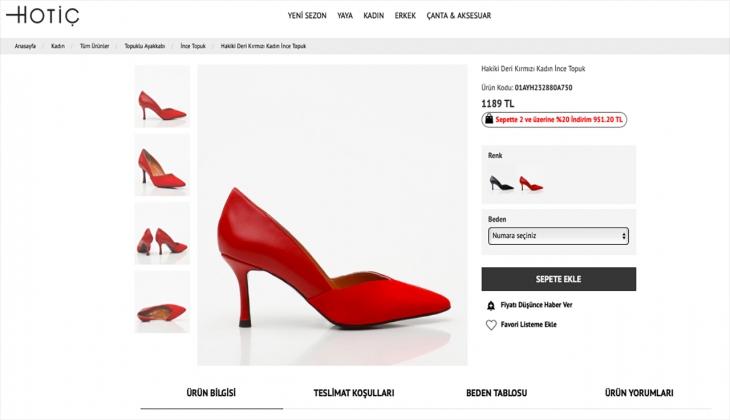Click the Topuklu Ayakkabı breadcrumb link

[144, 46]
